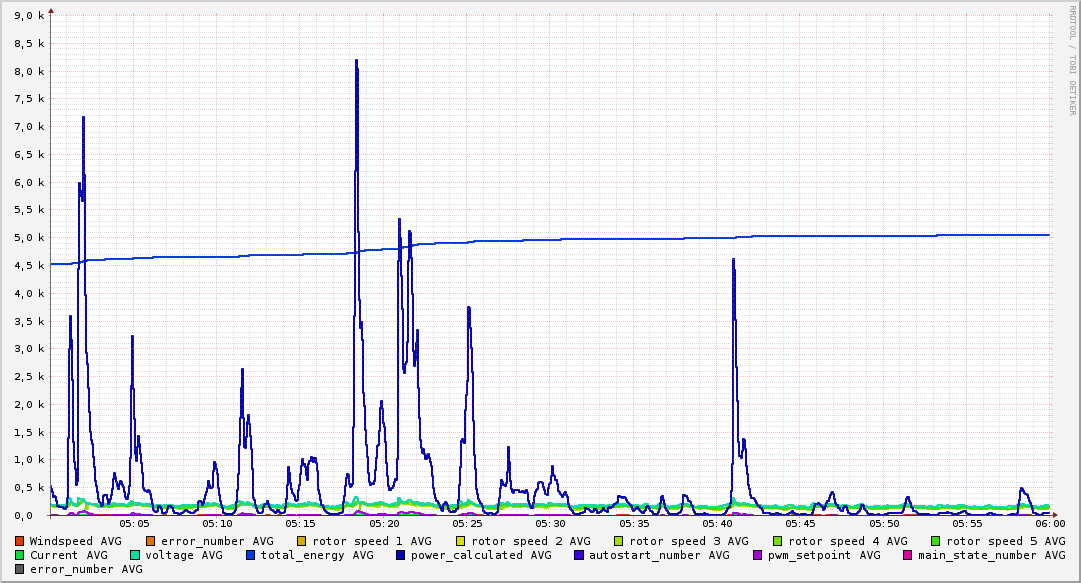The height and width of the screenshot is (583, 1081).
Task: Click the 05:40 time axis label
Action: click(718, 524)
